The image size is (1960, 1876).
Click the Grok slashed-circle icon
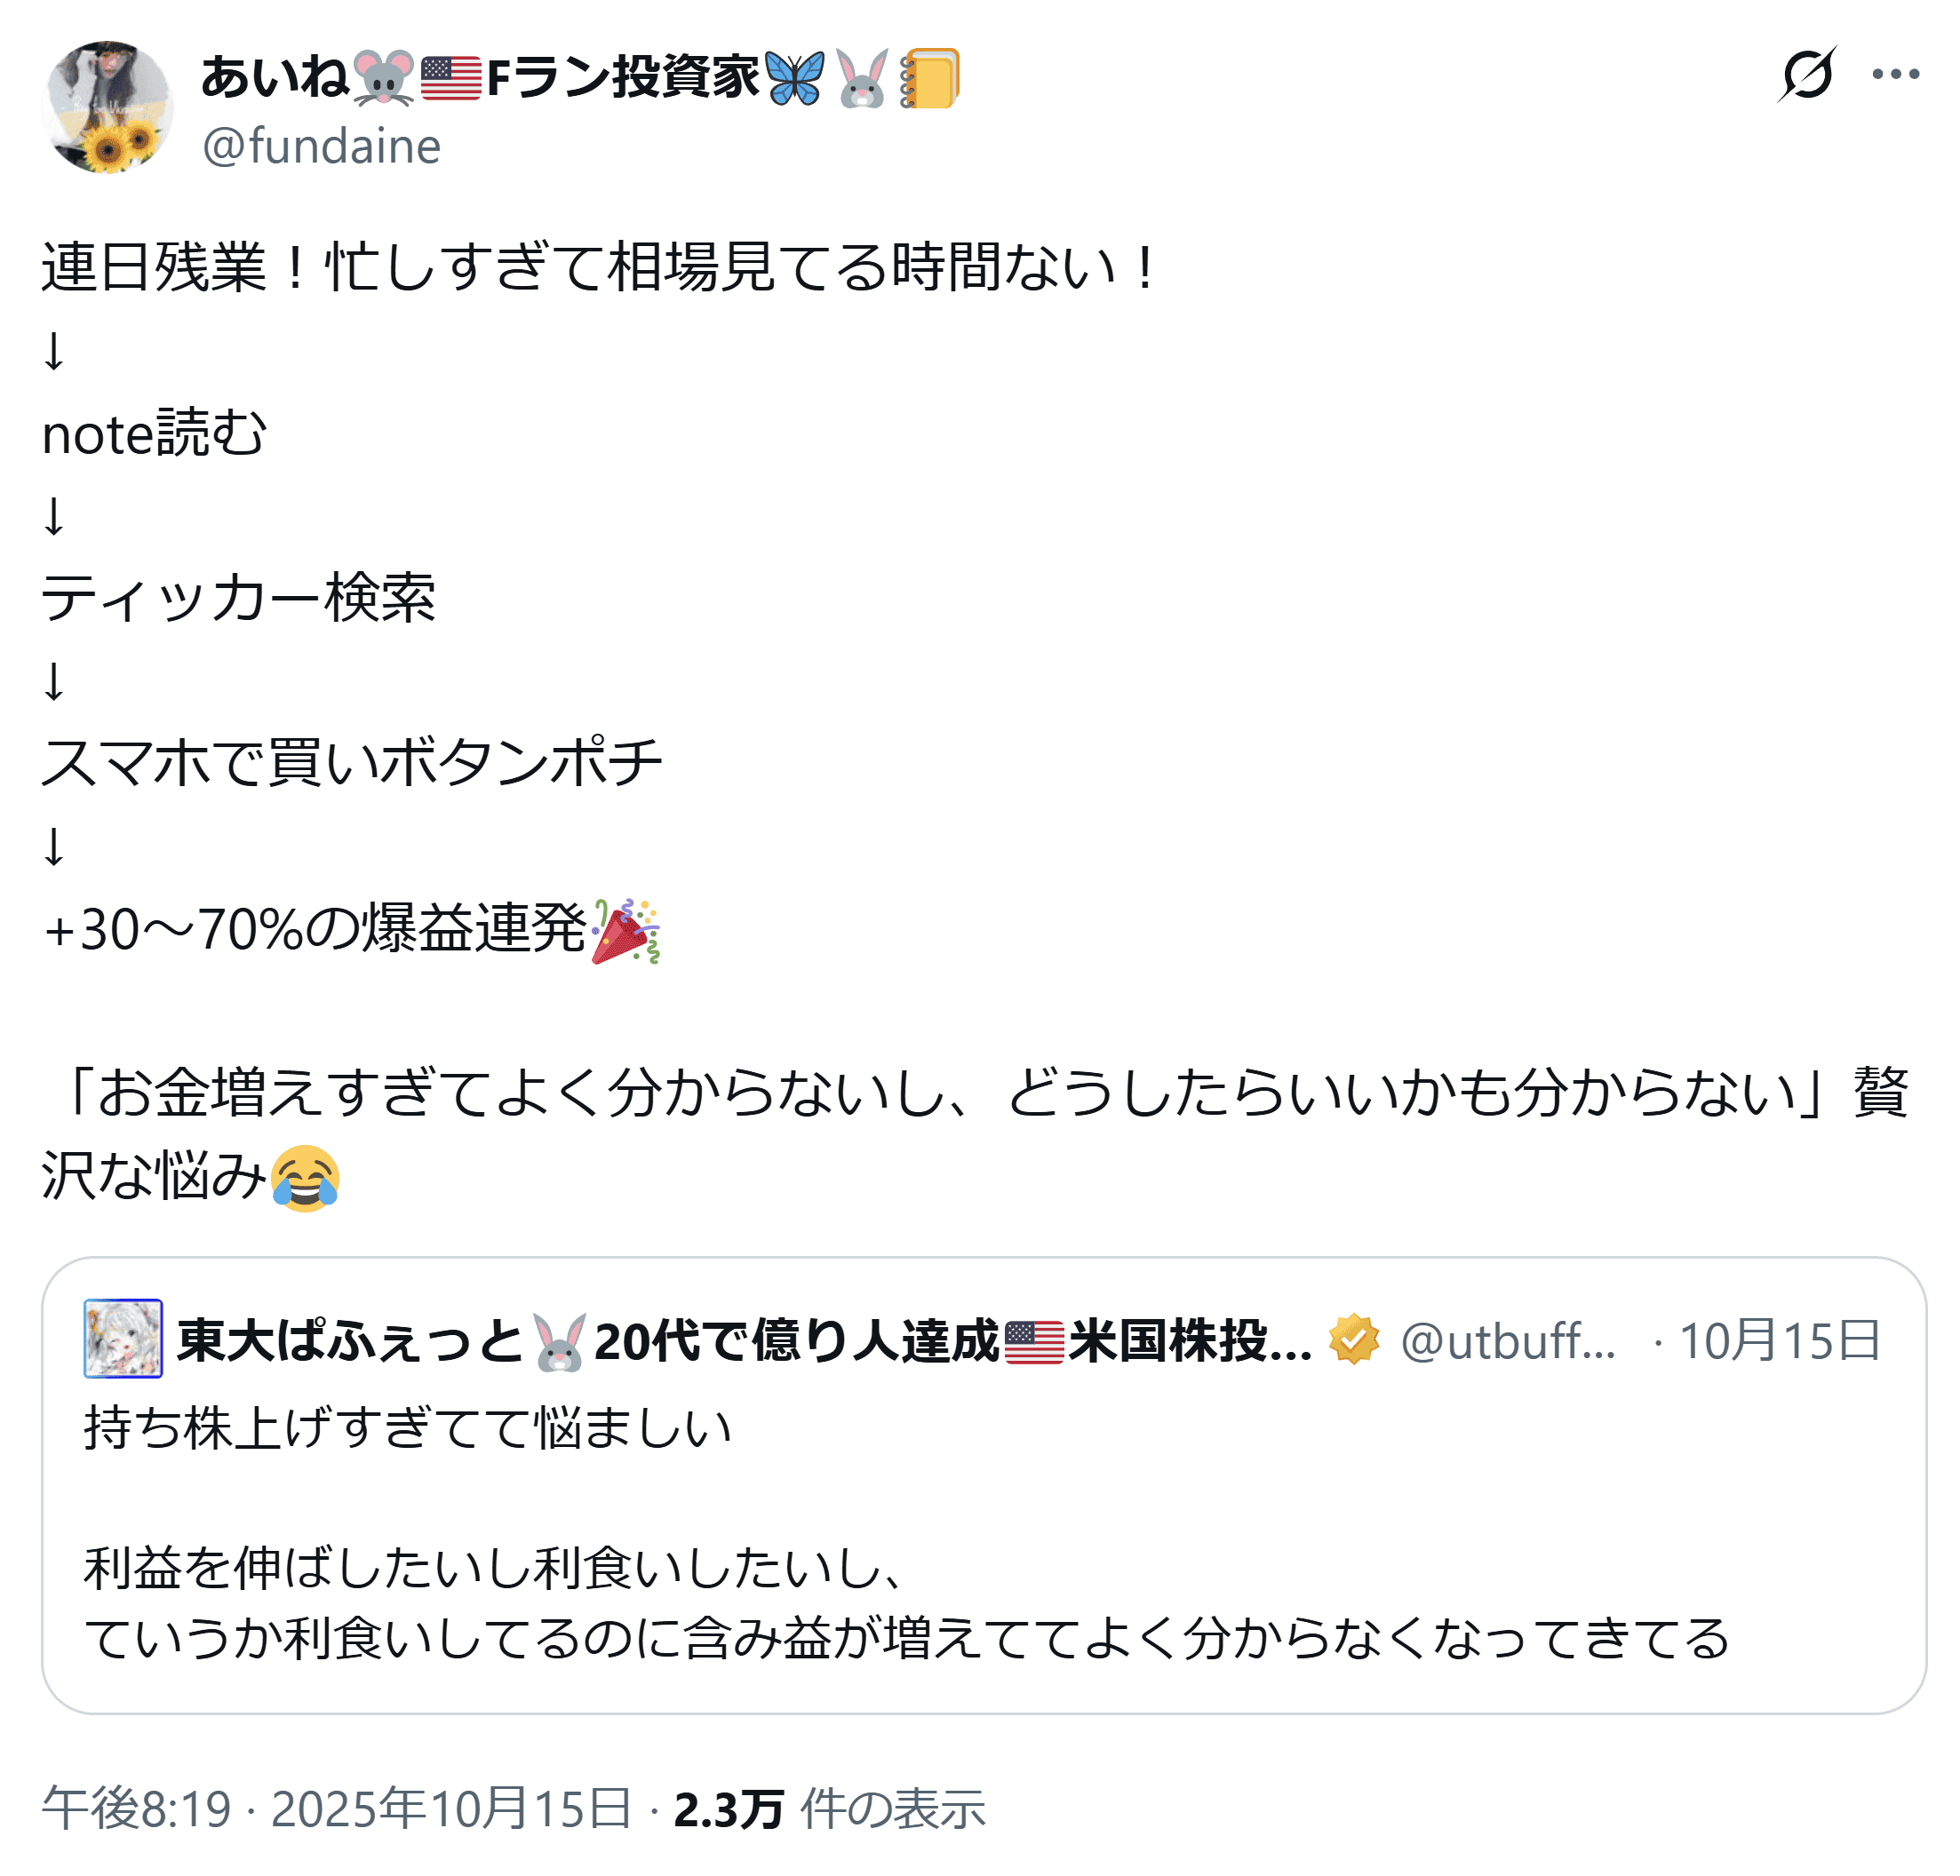point(1806,74)
